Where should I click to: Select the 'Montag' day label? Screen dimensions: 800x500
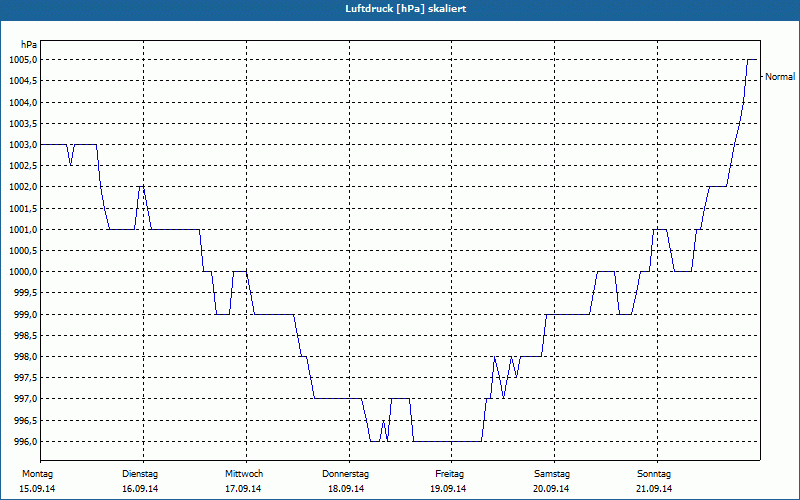coord(37,474)
